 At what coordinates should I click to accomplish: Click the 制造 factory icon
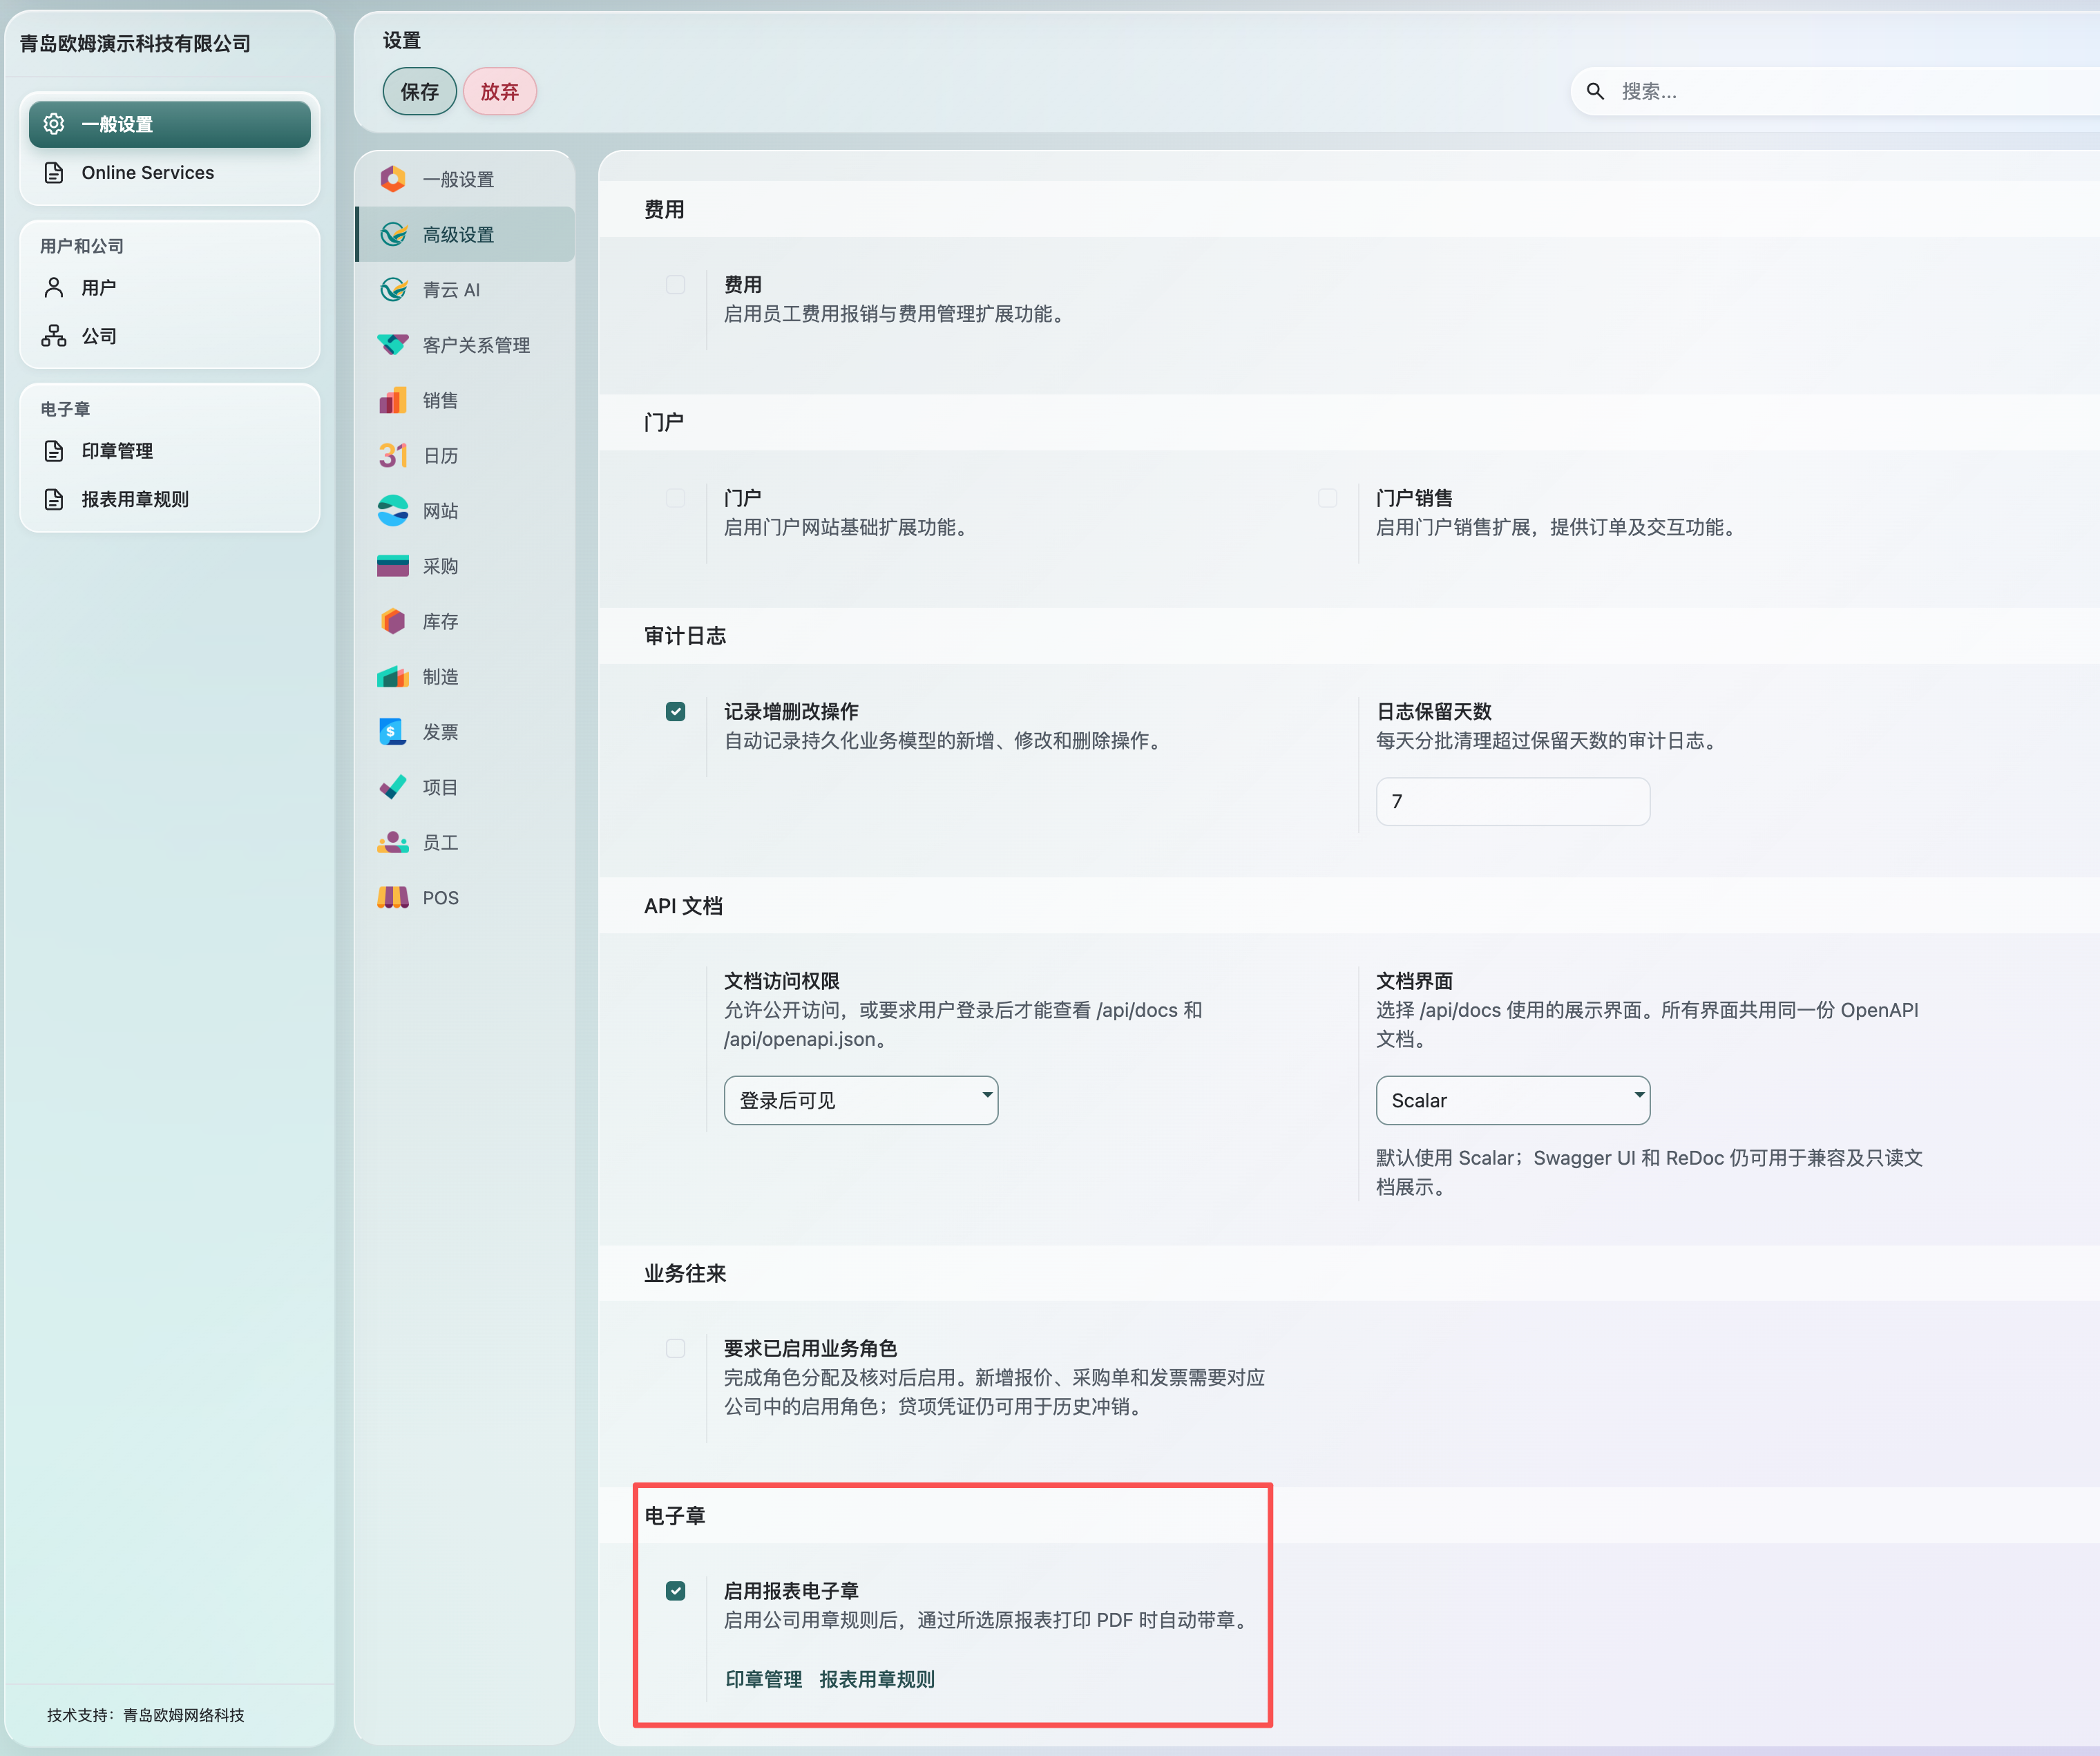(393, 677)
